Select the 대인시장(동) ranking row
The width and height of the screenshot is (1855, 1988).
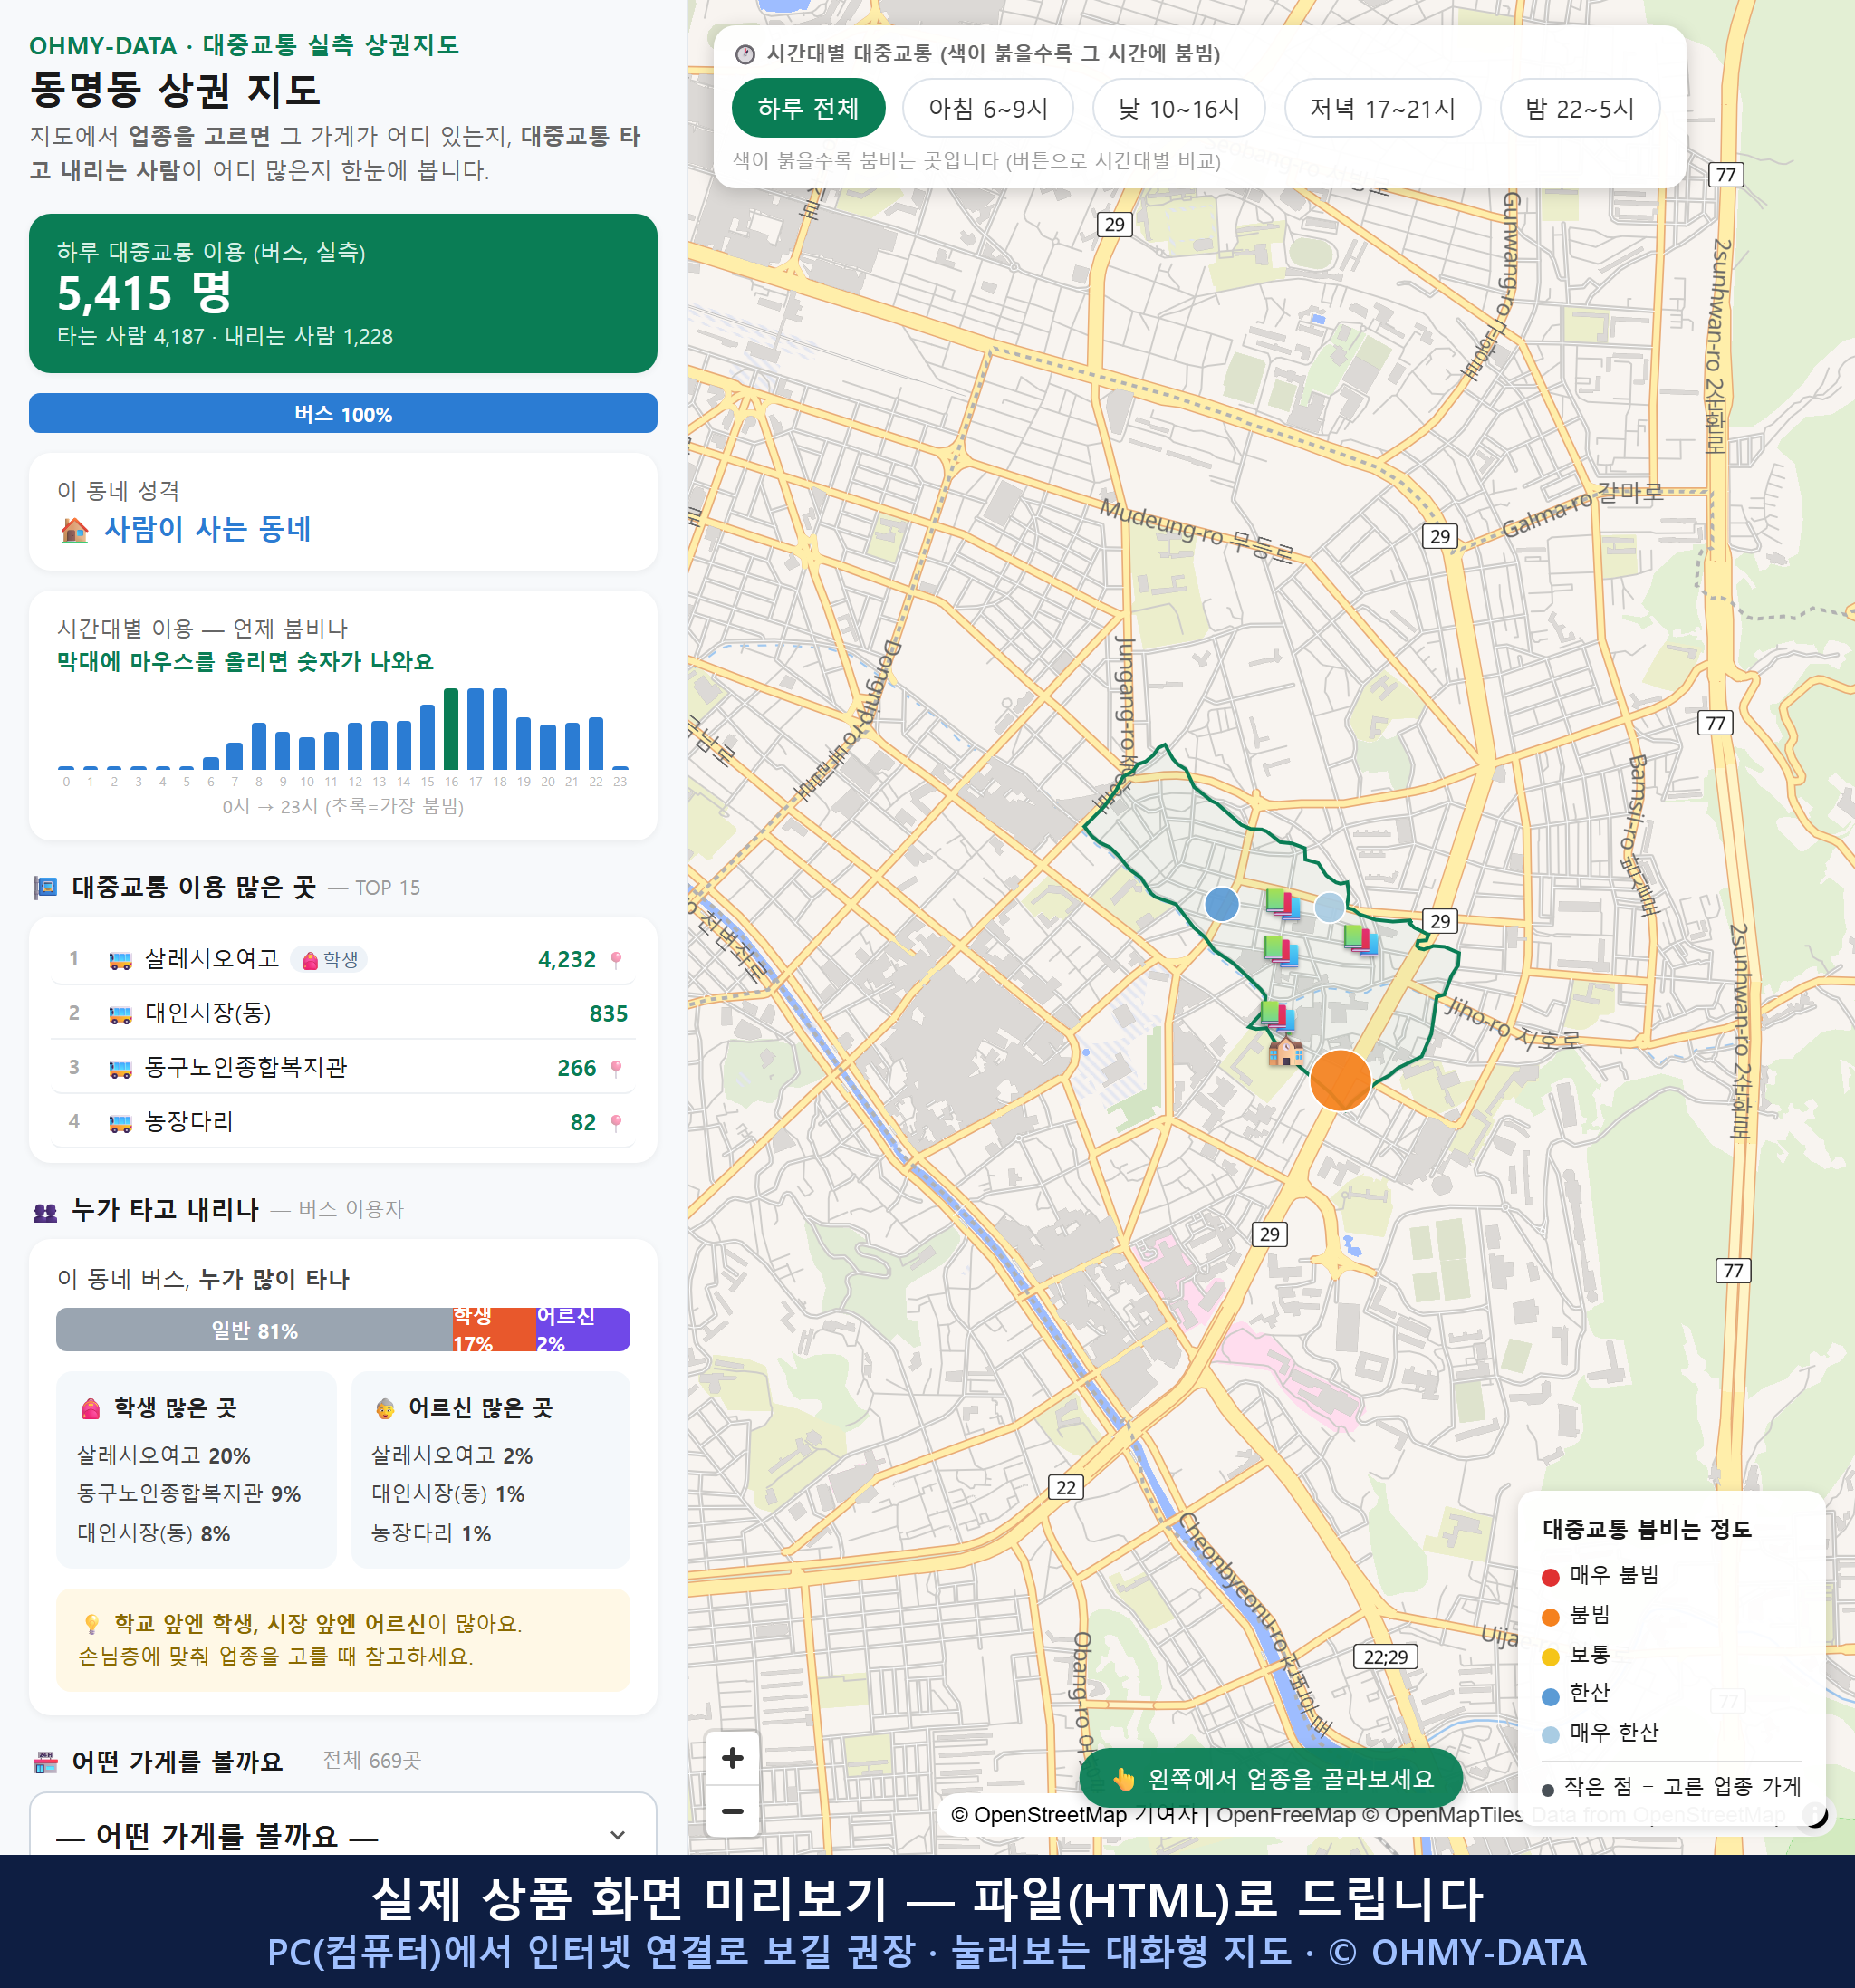point(343,1013)
